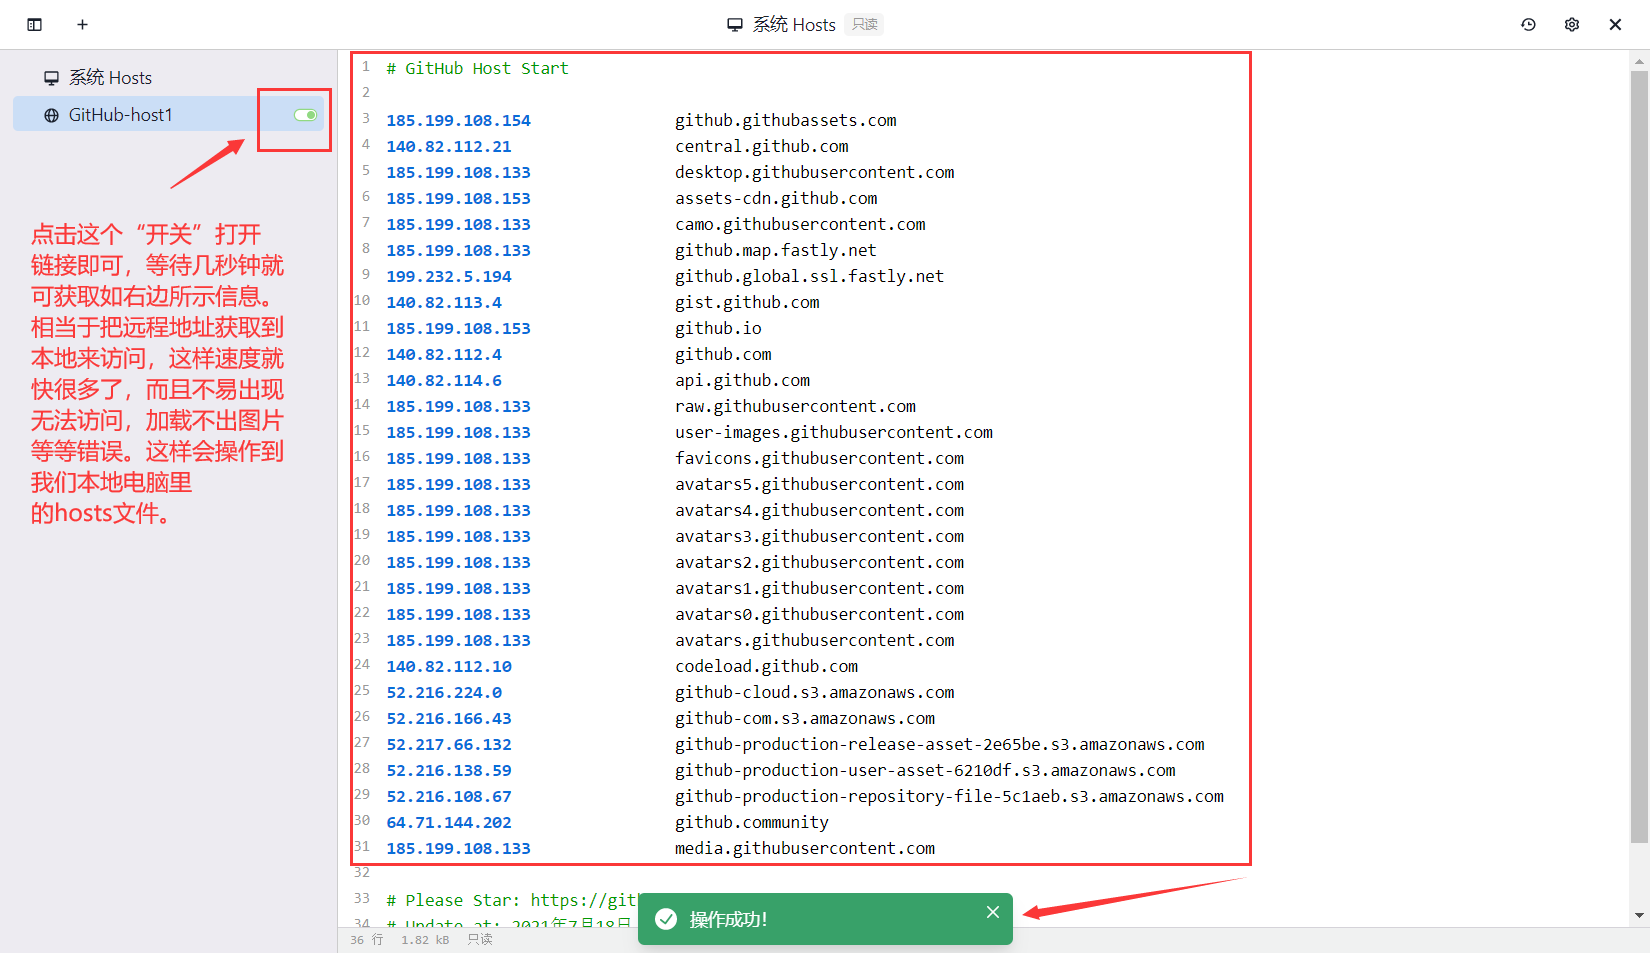
Task: Click the green checkmark icon in success toast
Action: point(666,919)
